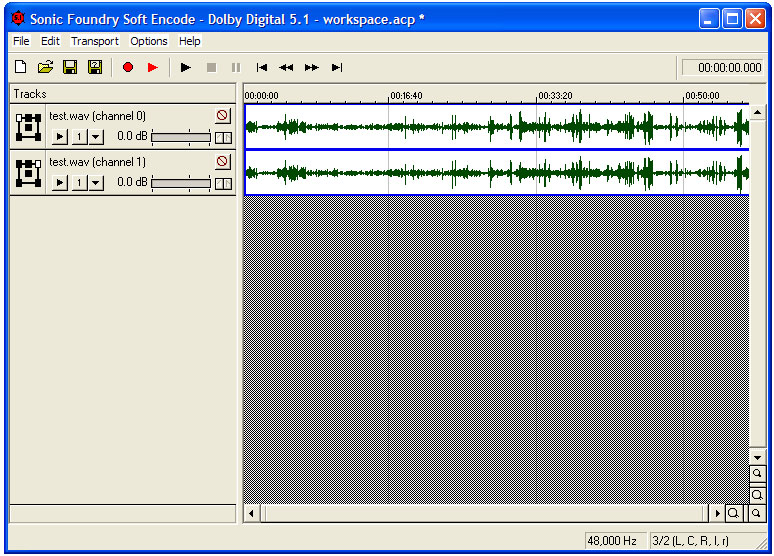This screenshot has height=556, width=774.
Task: Click the large magnifier in the vertical zoom controls
Action: pyautogui.click(x=757, y=495)
